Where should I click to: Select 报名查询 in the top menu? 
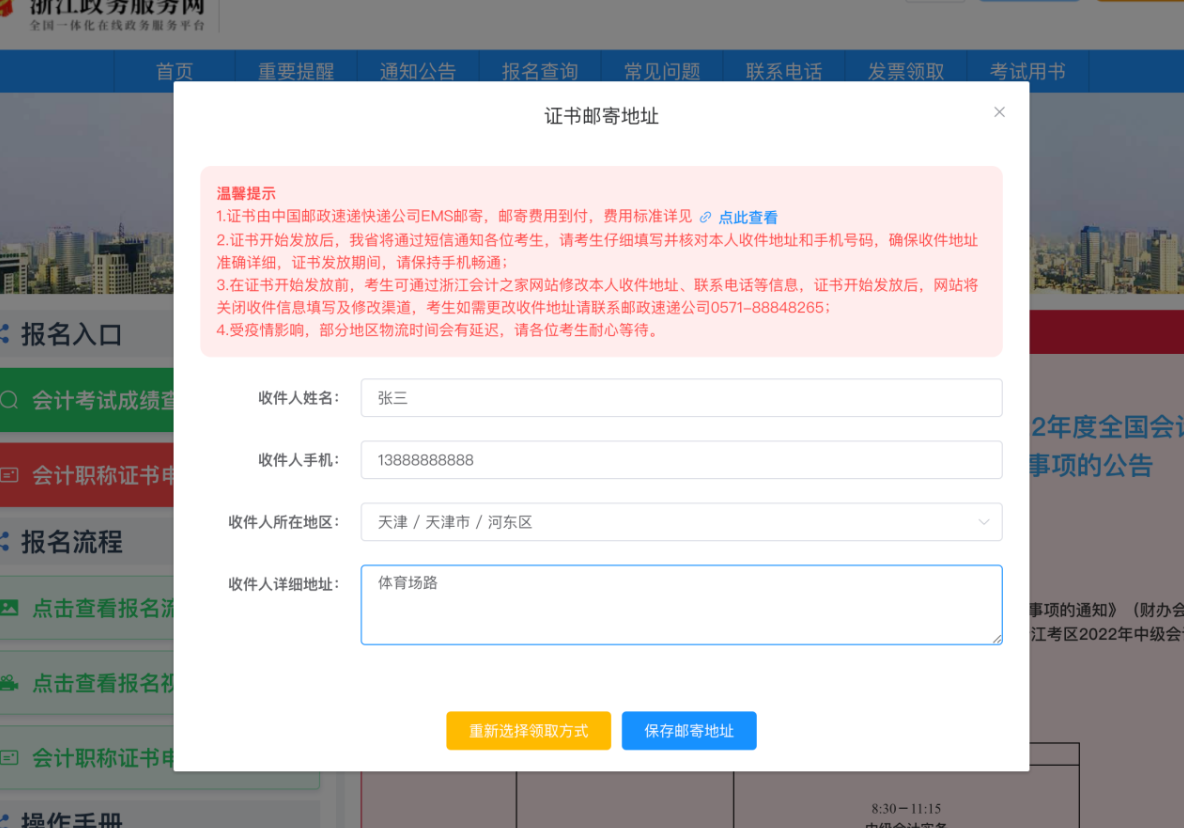click(540, 72)
